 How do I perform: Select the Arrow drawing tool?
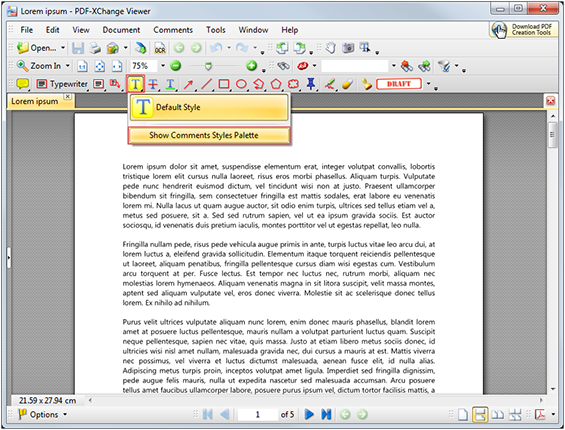pyautogui.click(x=188, y=84)
